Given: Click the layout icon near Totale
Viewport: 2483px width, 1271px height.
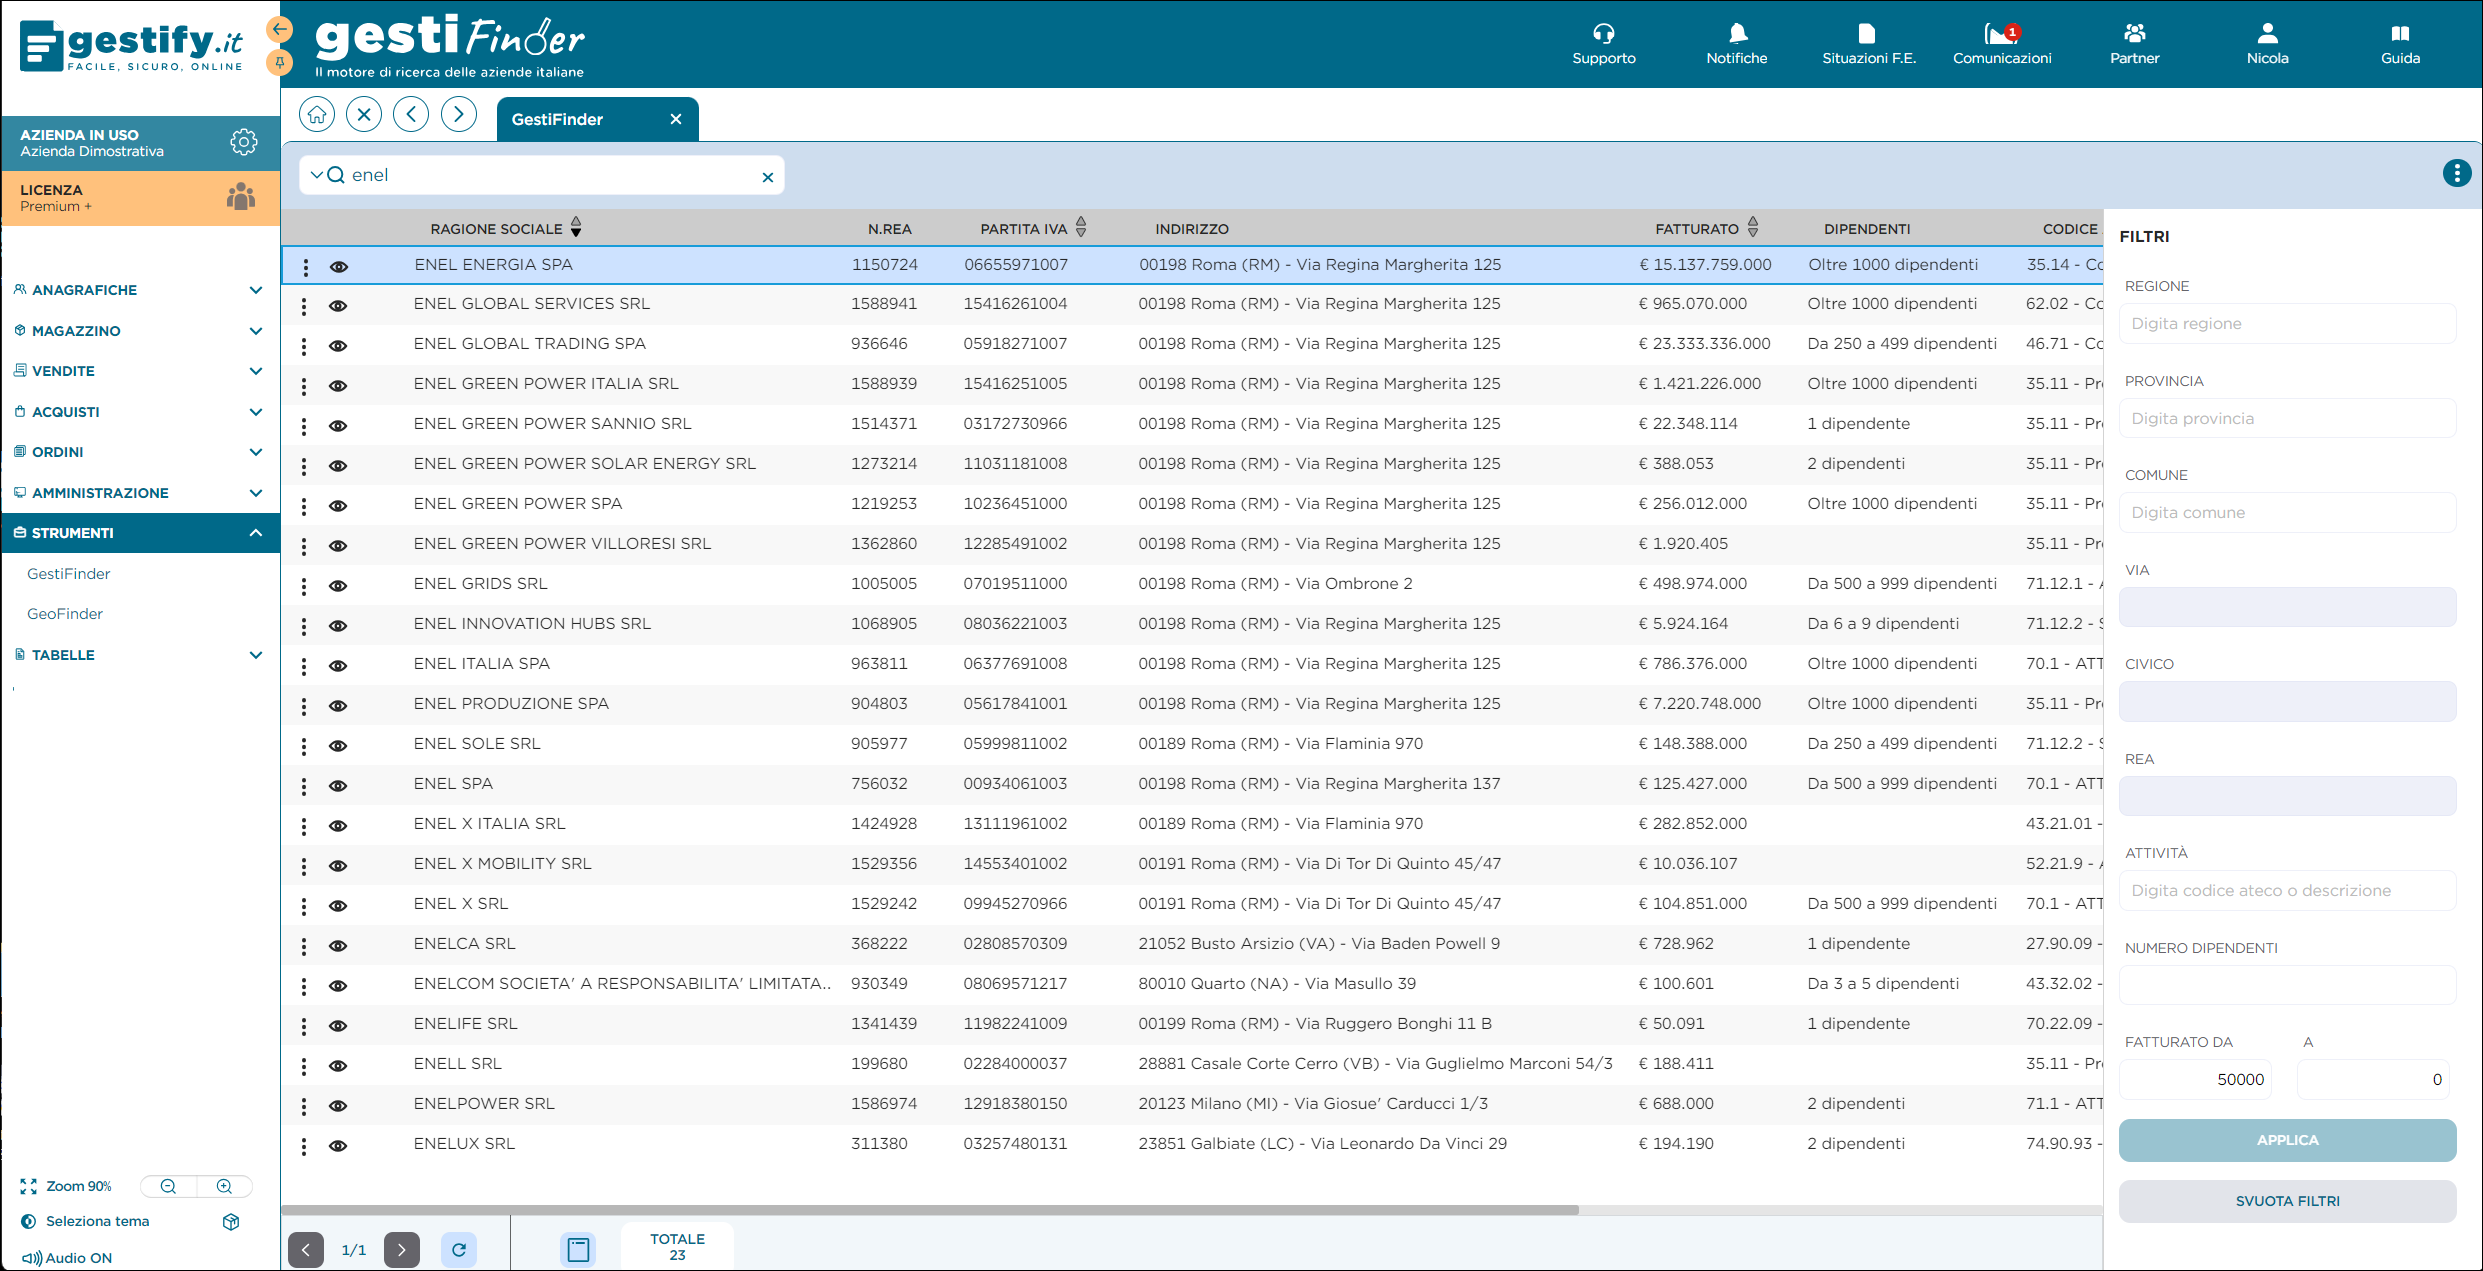Looking at the screenshot, I should click(578, 1250).
